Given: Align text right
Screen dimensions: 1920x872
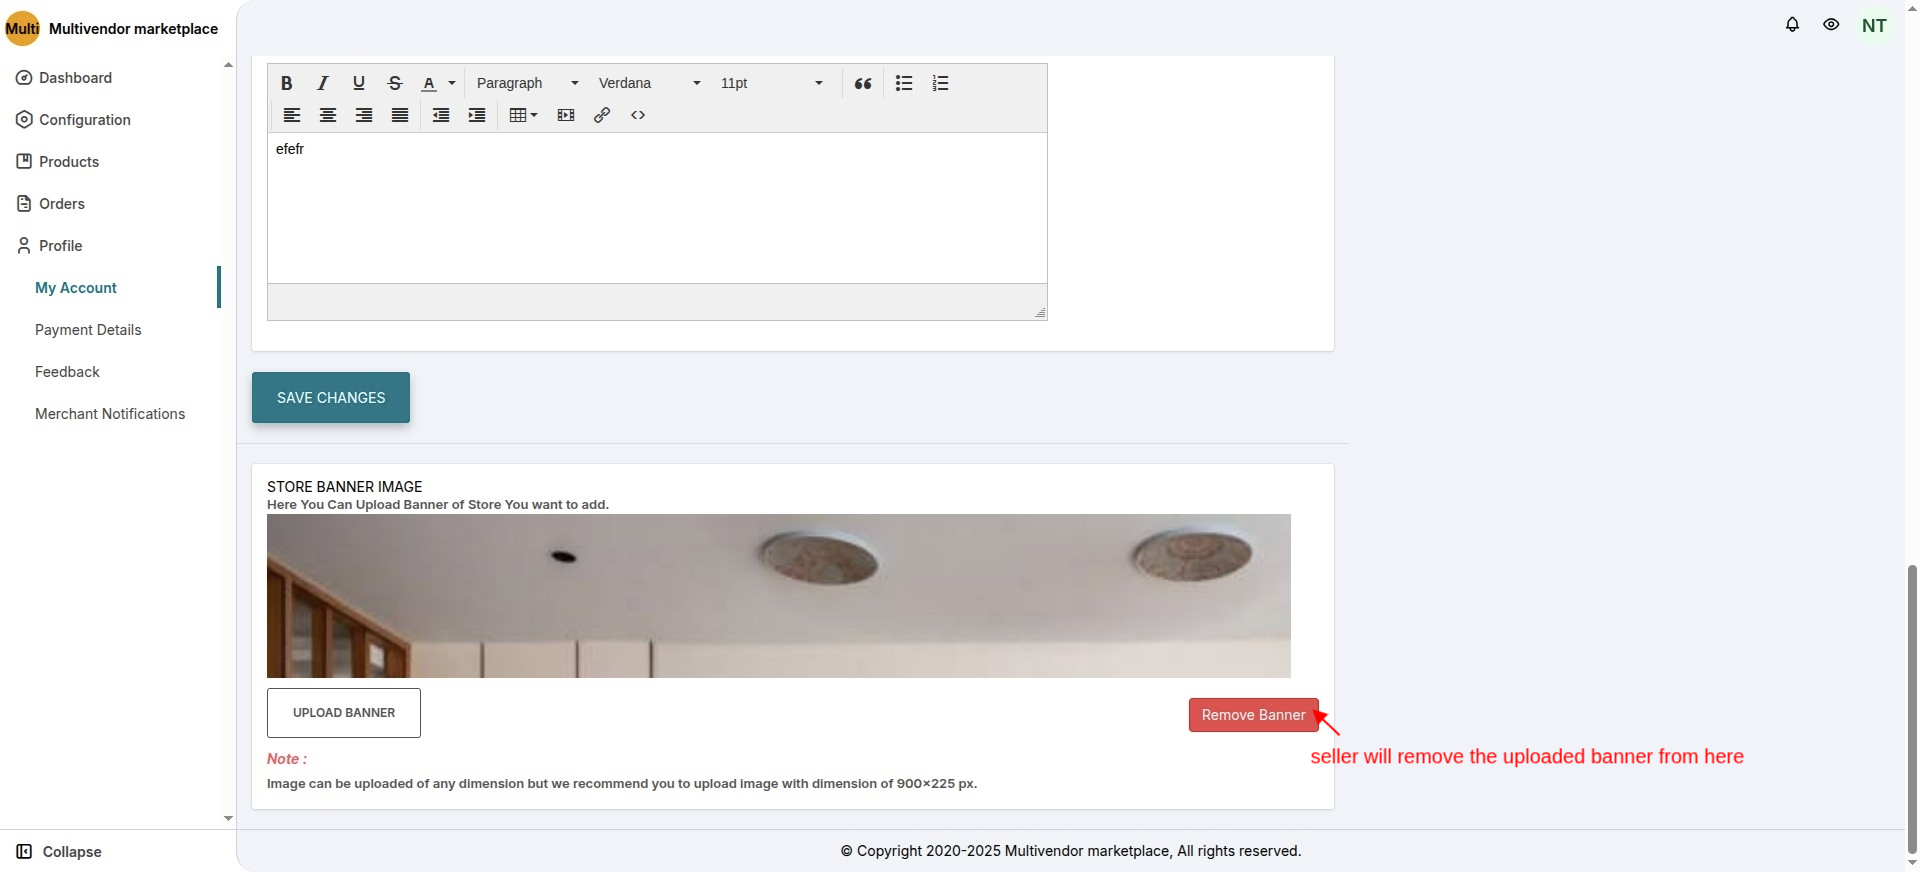Looking at the screenshot, I should click(x=364, y=115).
